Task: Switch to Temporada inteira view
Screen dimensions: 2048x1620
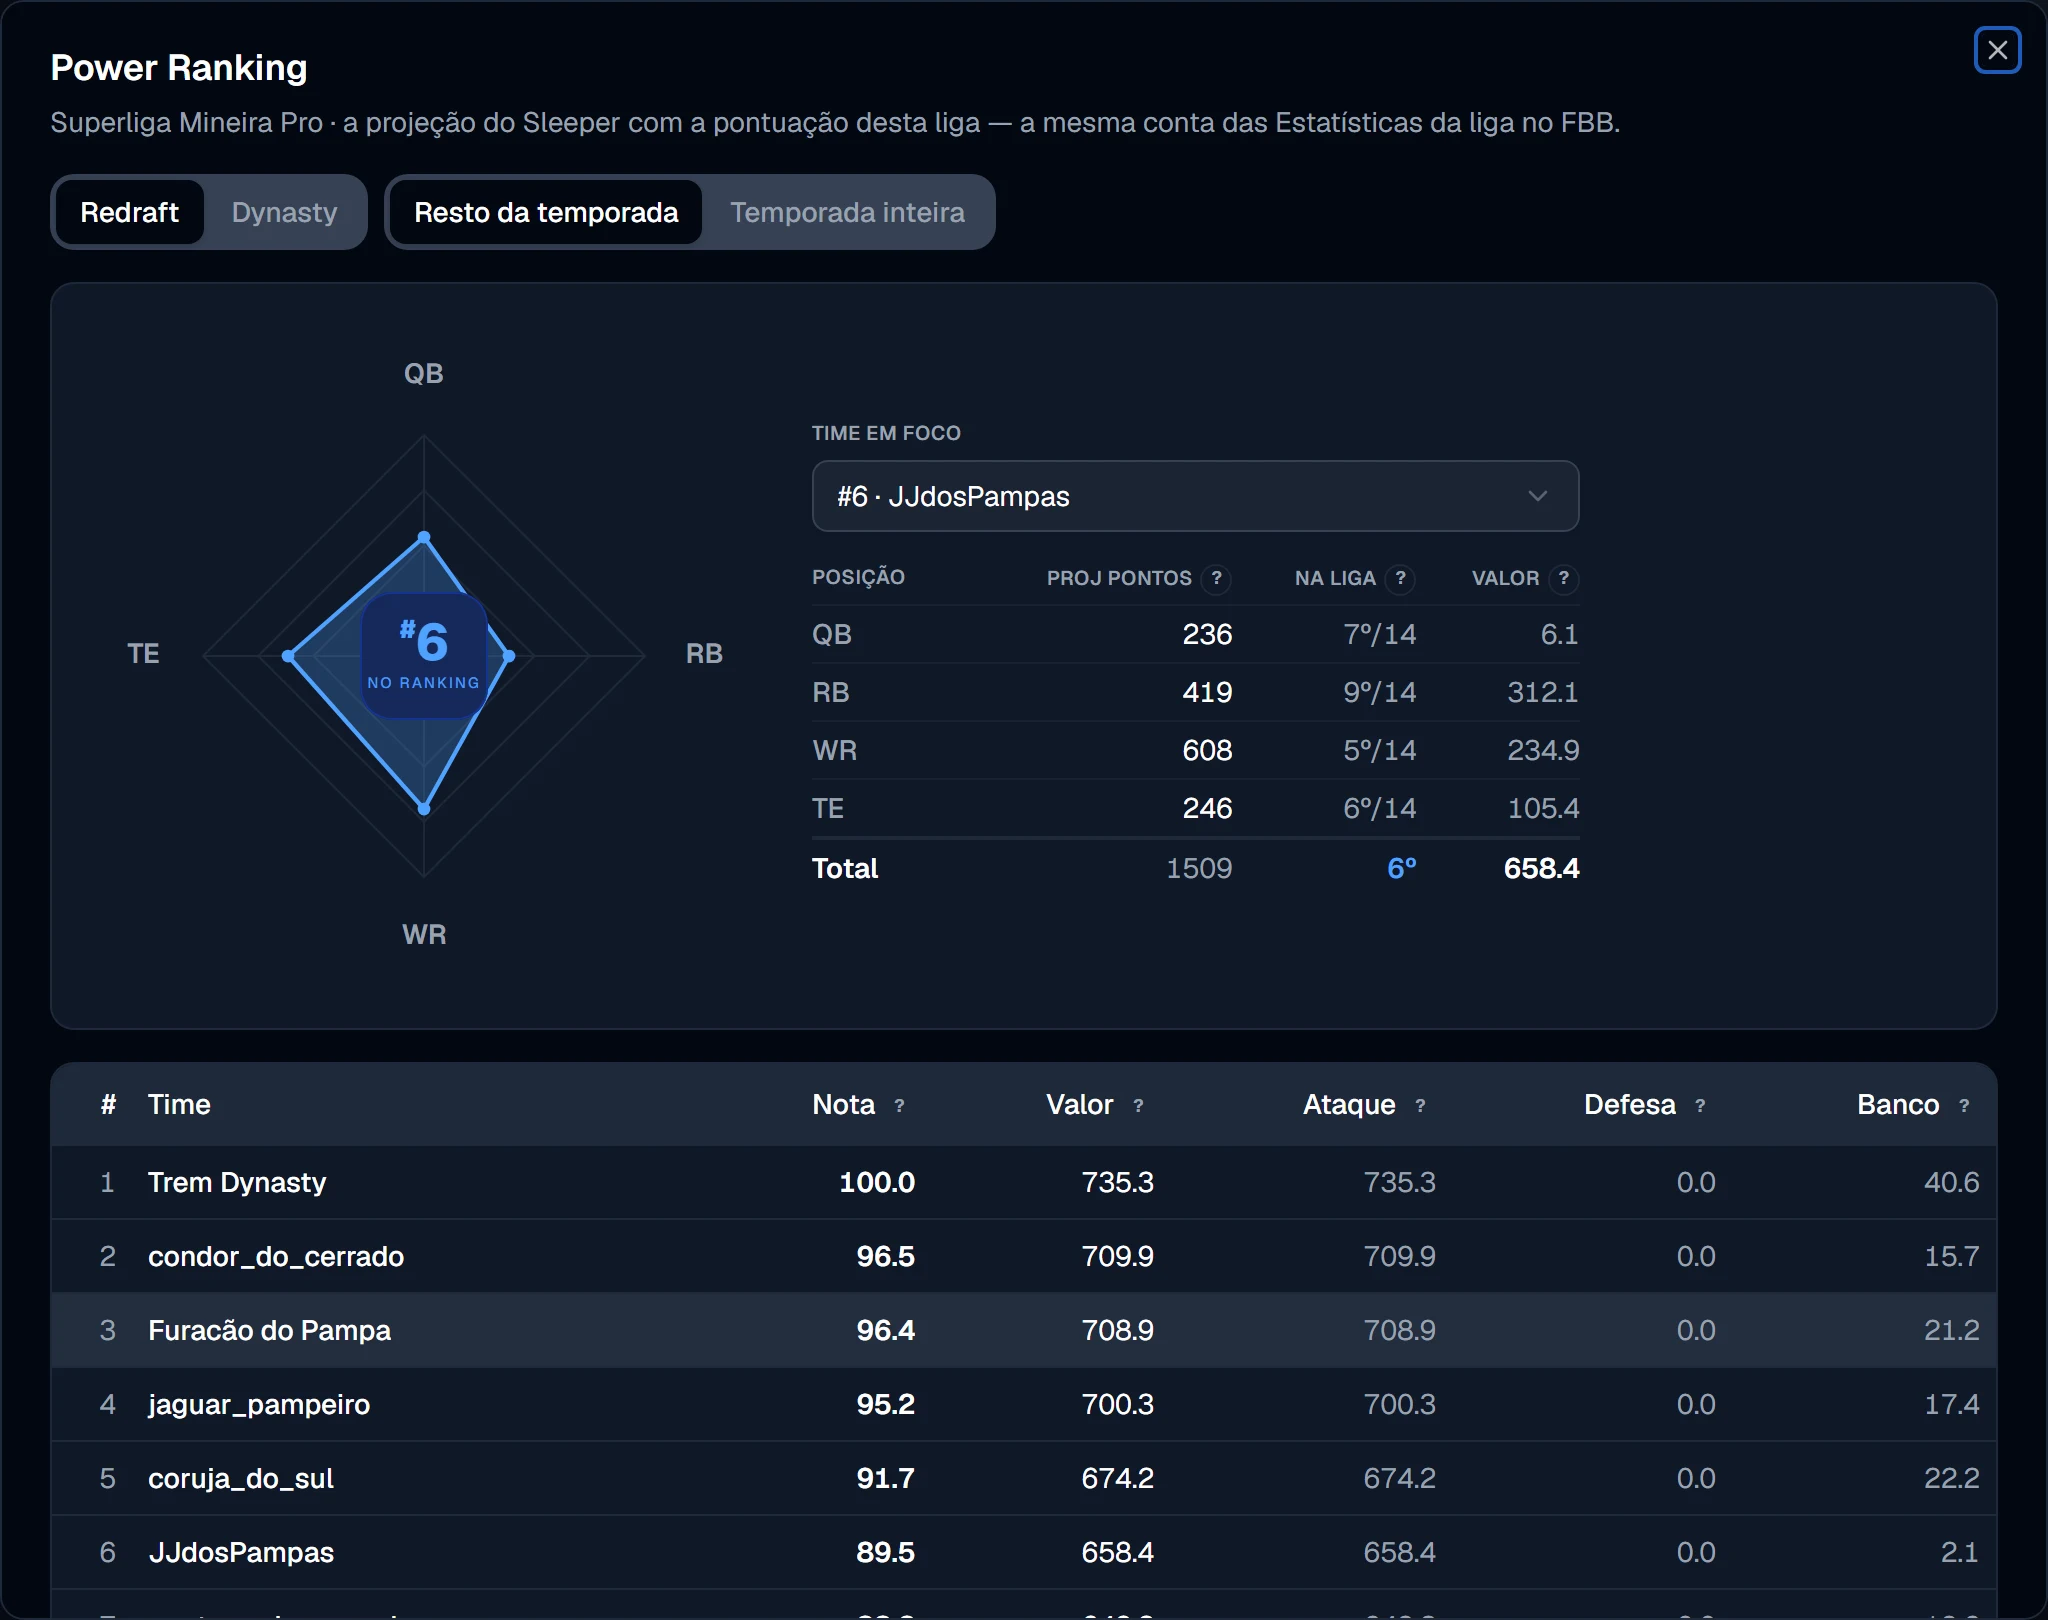Action: tap(847, 212)
